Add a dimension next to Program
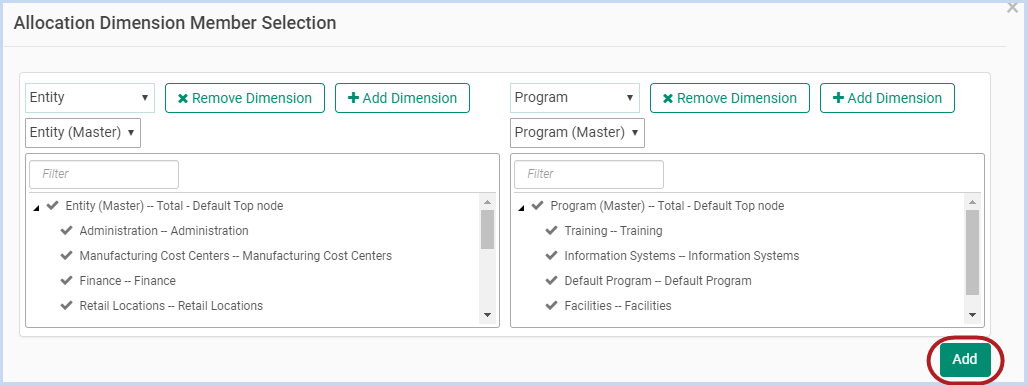This screenshot has width=1027, height=385. [x=887, y=98]
